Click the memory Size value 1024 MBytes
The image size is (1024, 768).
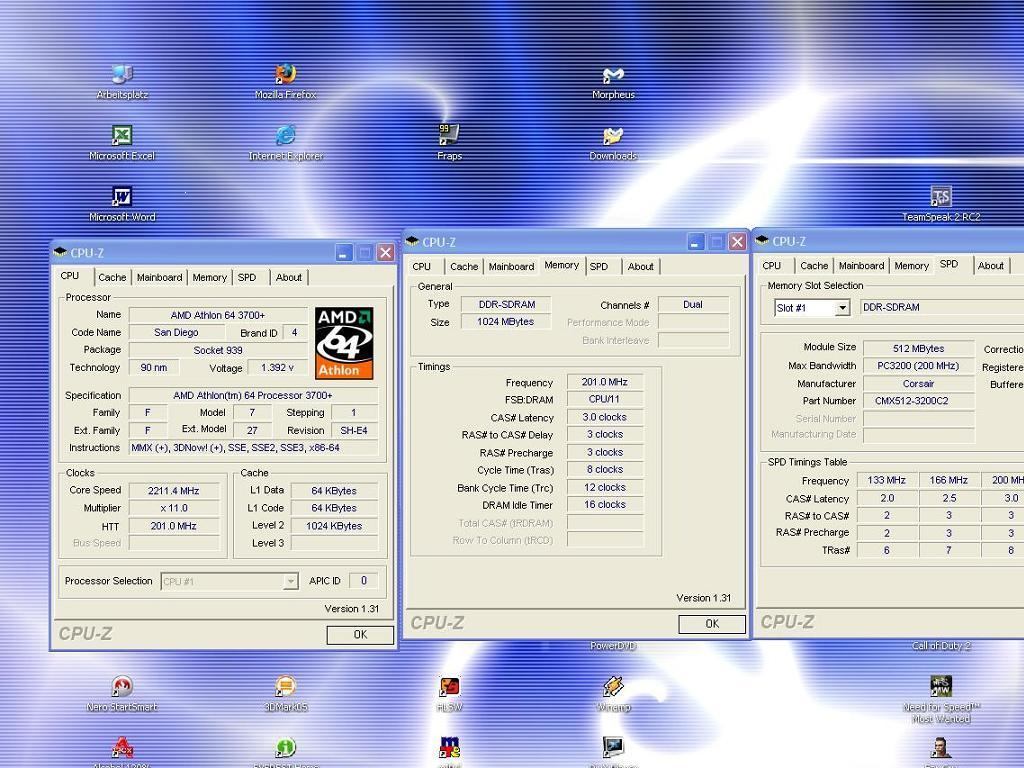pos(505,322)
